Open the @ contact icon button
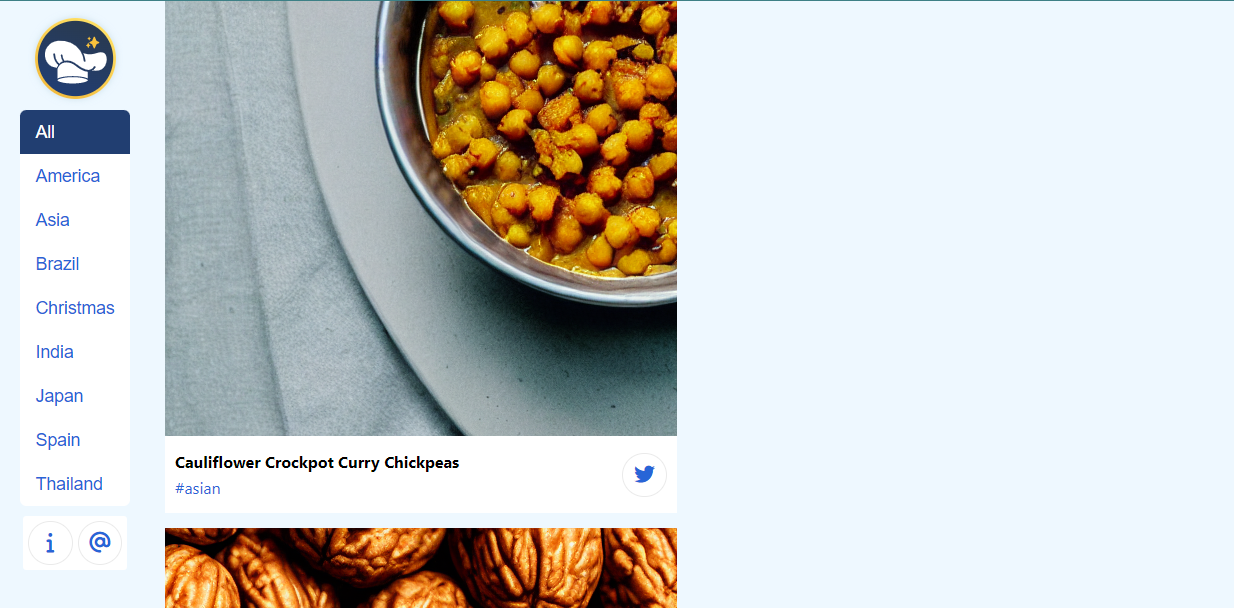Viewport: 1234px width, 608px height. coord(100,543)
